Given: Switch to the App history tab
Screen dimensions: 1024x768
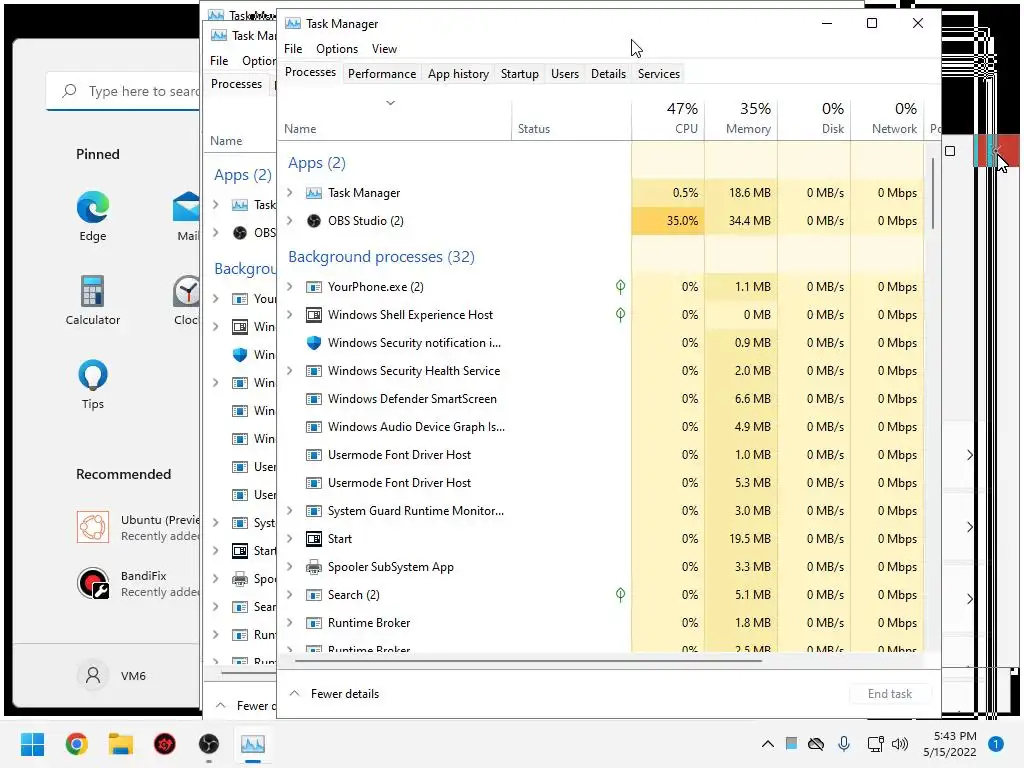Looking at the screenshot, I should point(458,74).
